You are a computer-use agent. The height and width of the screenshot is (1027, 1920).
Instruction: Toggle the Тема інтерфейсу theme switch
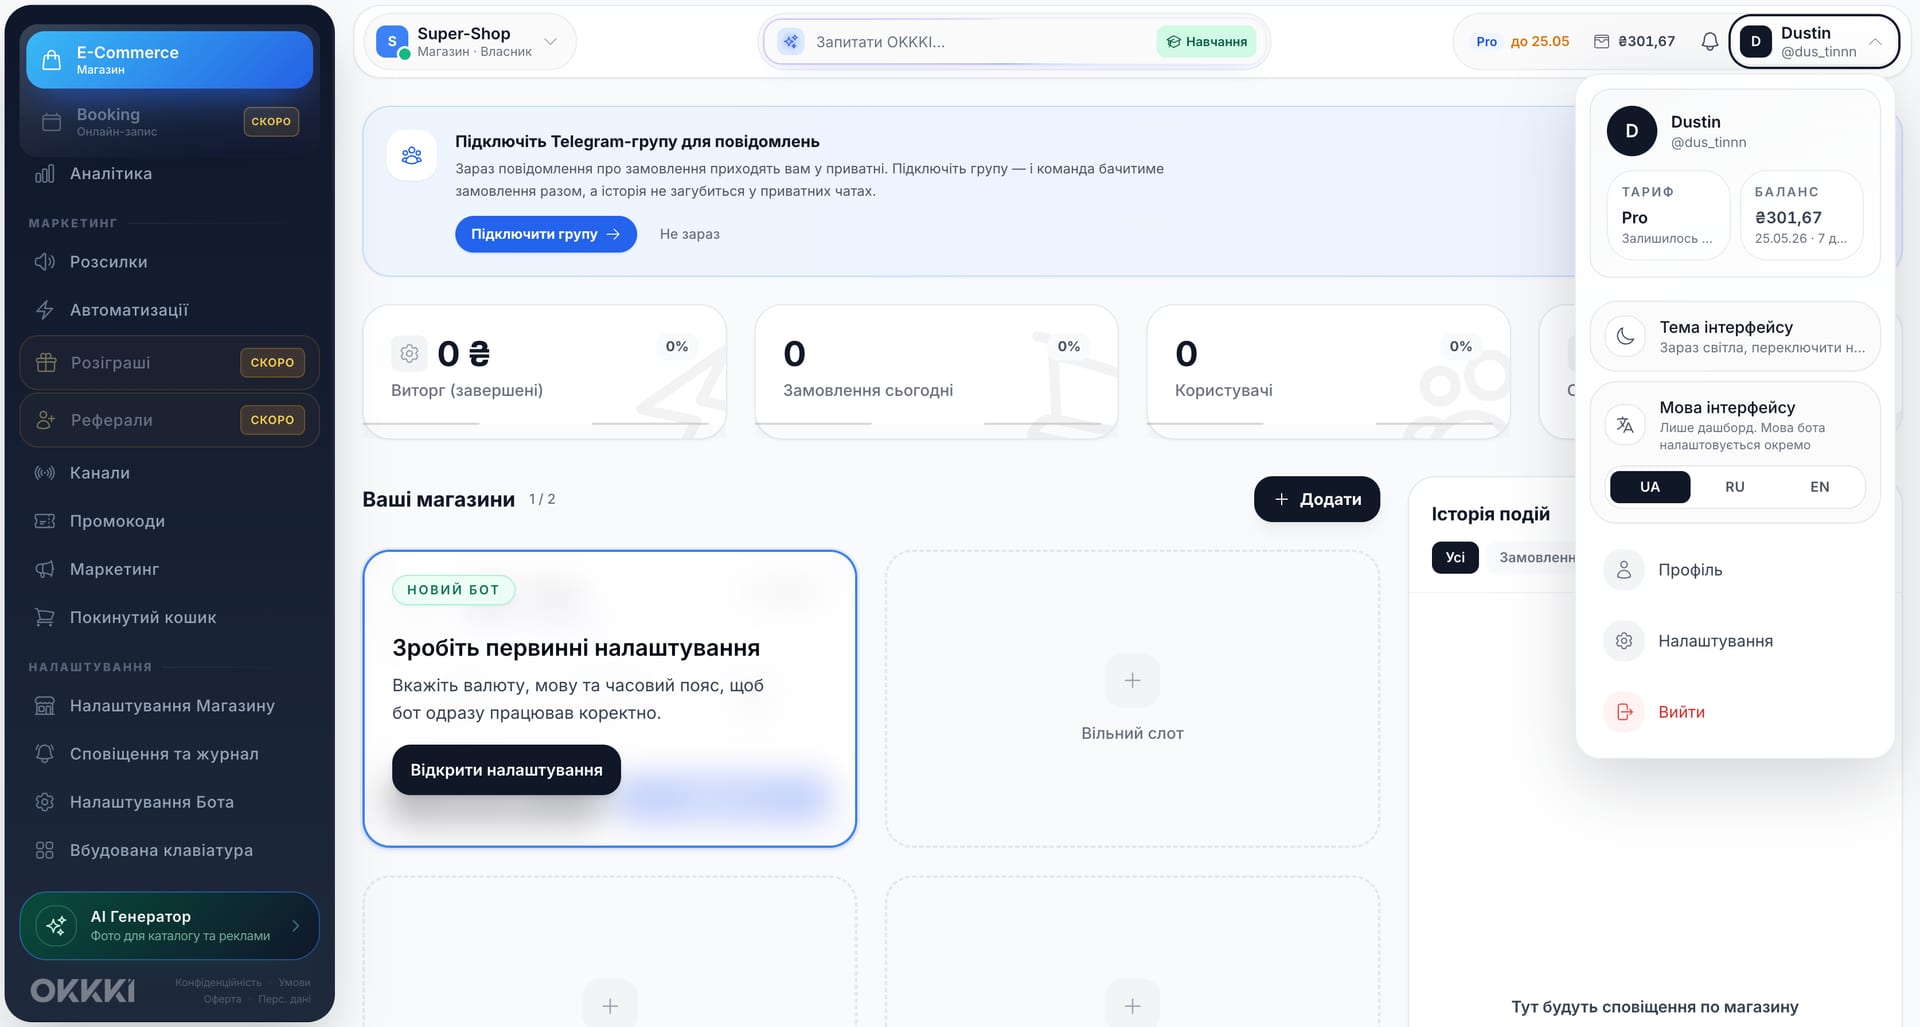(x=1734, y=336)
